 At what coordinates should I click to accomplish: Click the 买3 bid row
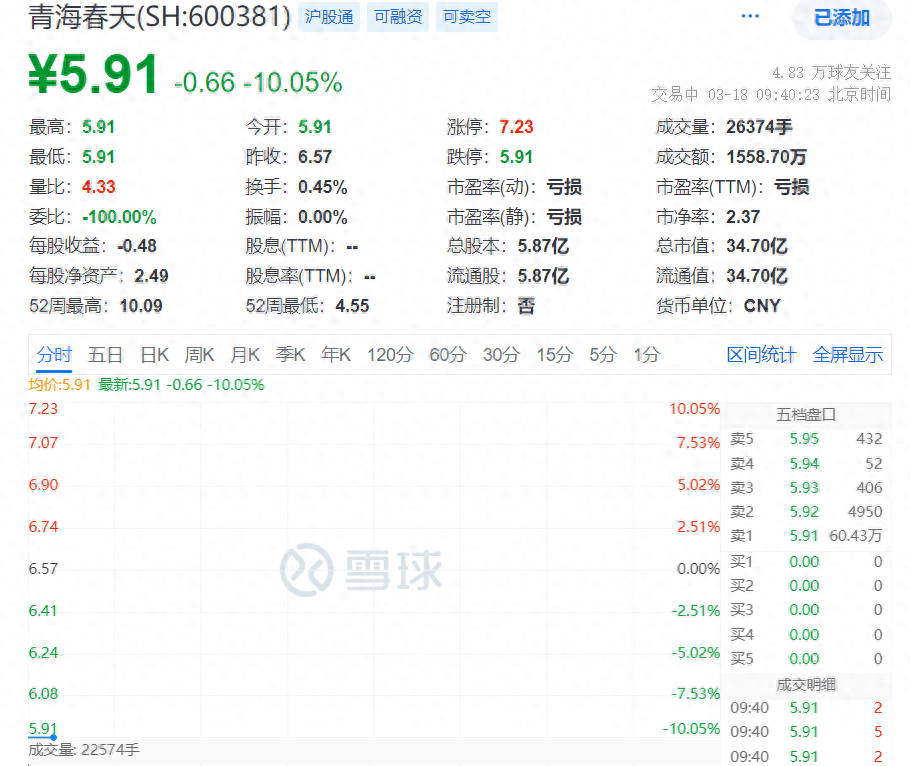click(806, 610)
